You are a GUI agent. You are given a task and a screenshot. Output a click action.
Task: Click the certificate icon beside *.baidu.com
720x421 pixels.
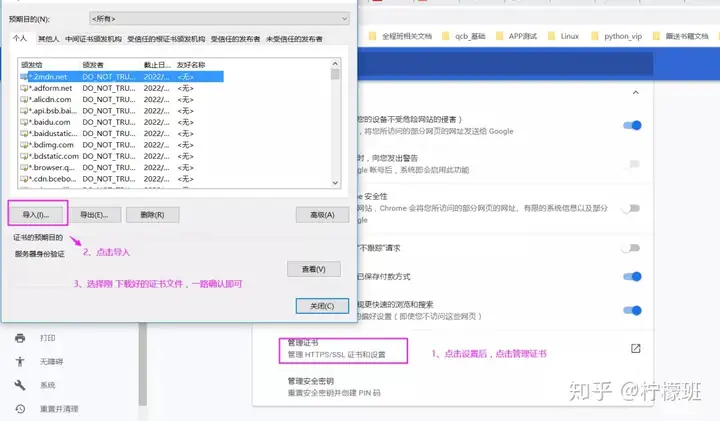point(24,122)
